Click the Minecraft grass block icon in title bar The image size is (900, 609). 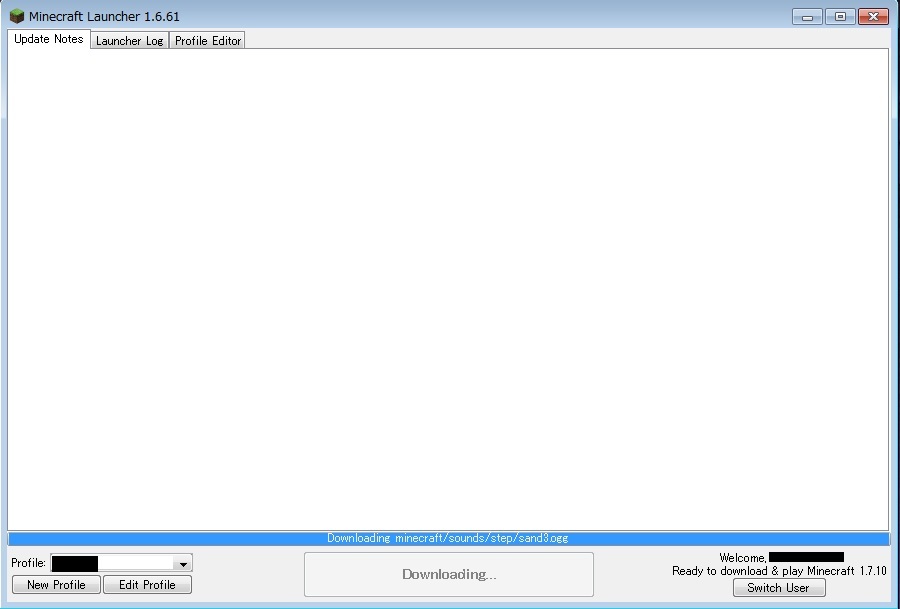point(17,17)
